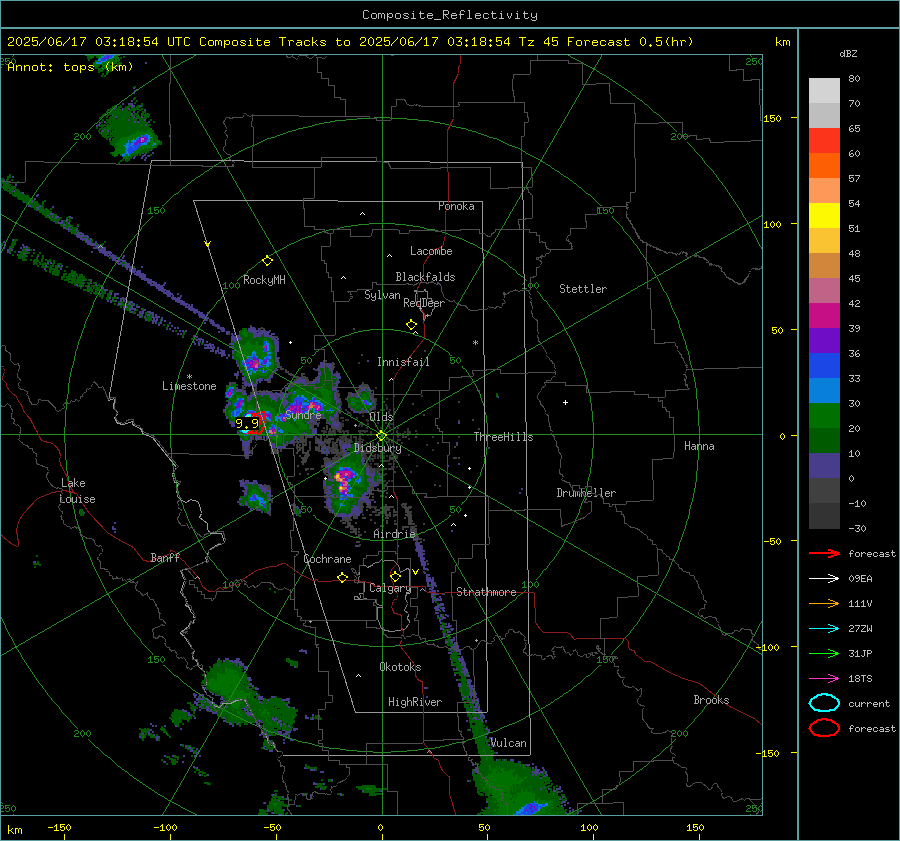This screenshot has height=841, width=900.
Task: Click the yellow diamond marker below RedDeer
Action: [412, 325]
